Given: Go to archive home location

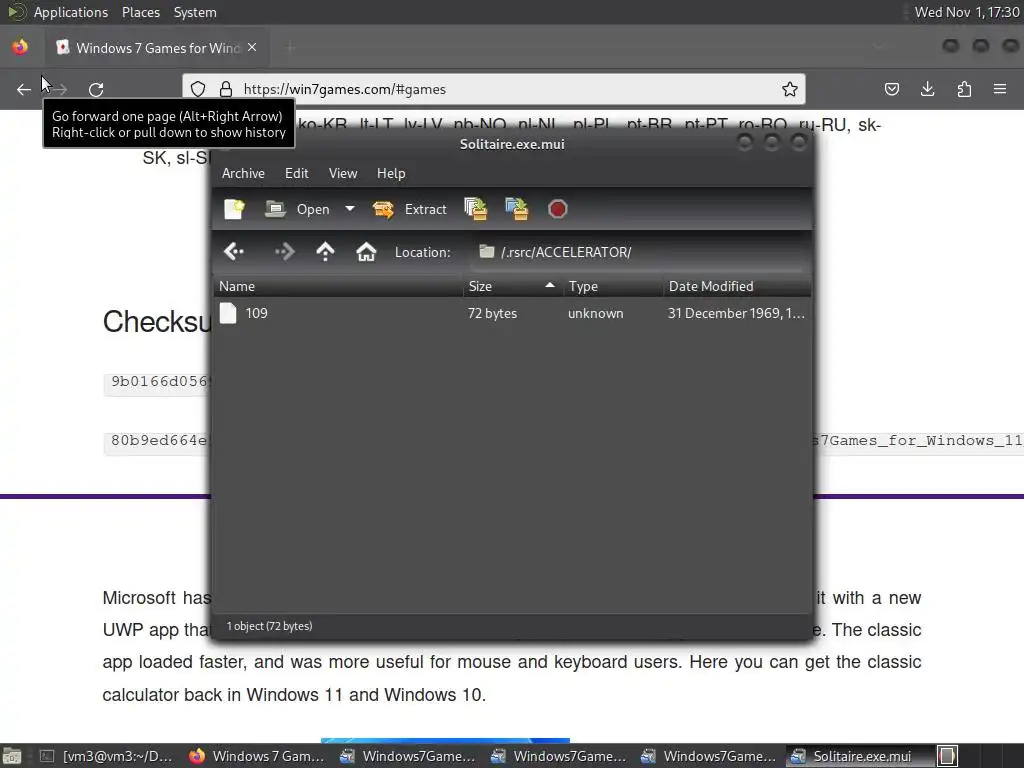Looking at the screenshot, I should click(x=366, y=251).
